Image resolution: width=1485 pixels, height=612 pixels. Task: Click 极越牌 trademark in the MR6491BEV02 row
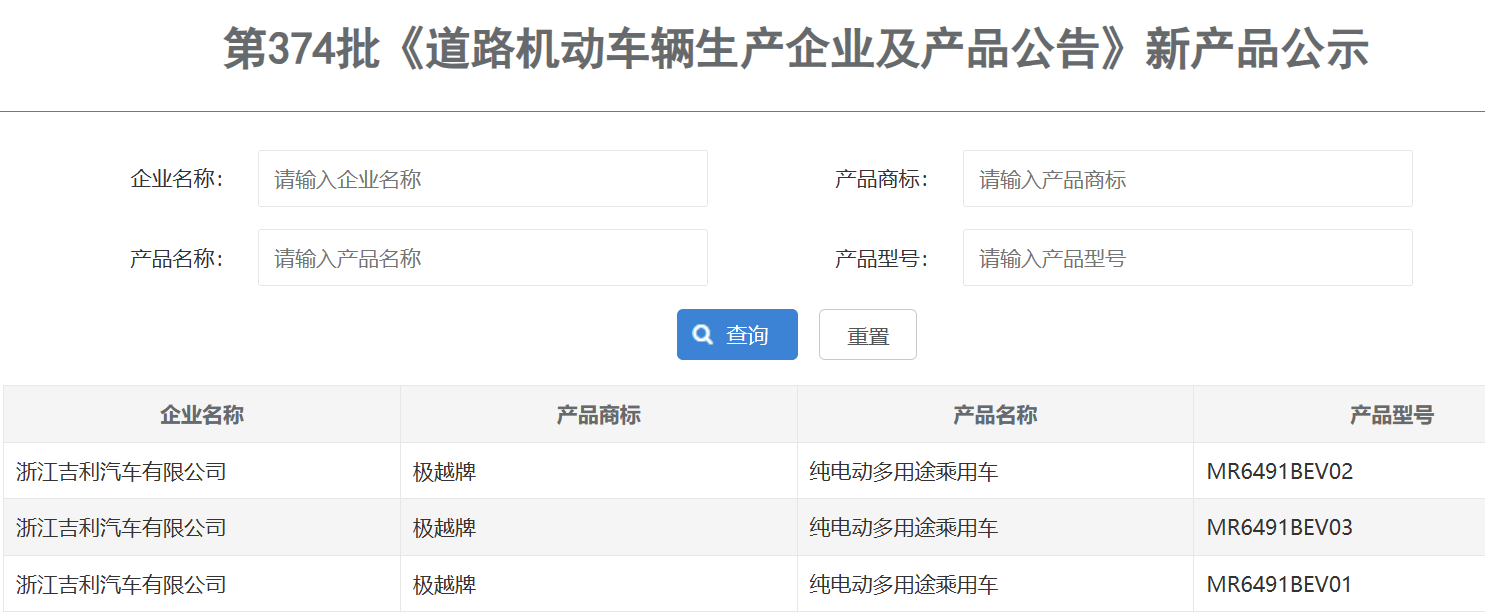click(444, 471)
